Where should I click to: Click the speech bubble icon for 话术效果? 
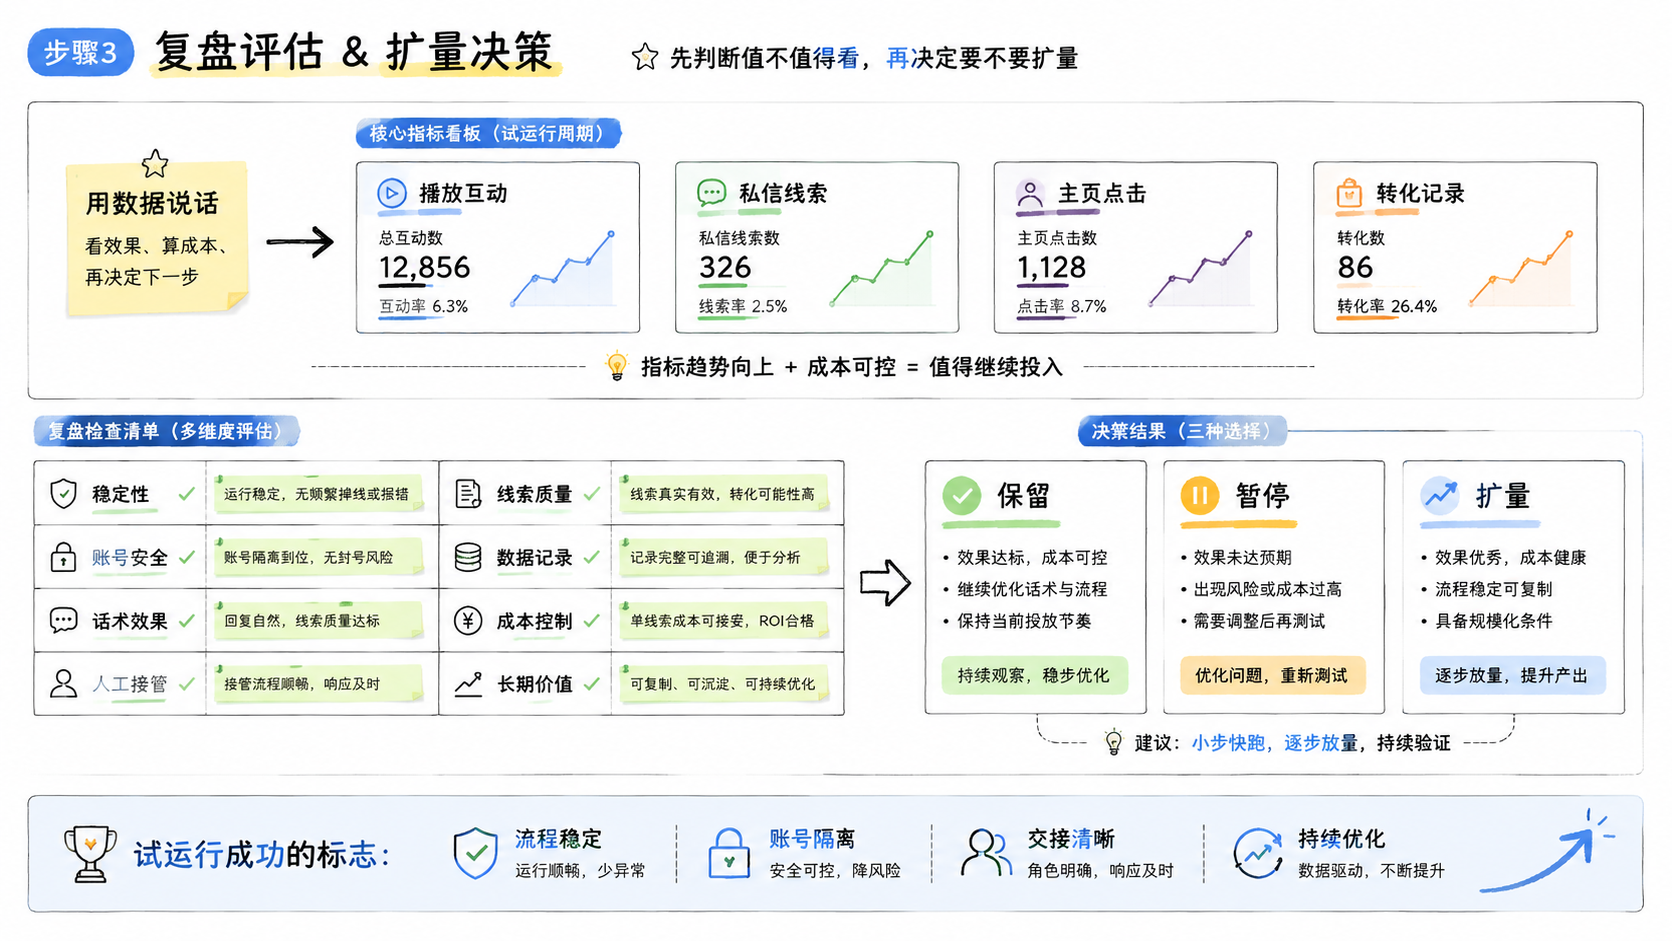tap(63, 621)
